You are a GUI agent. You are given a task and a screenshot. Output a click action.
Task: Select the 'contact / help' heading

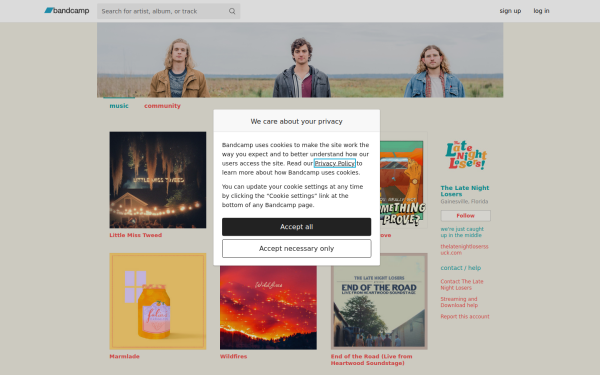pyautogui.click(x=461, y=268)
